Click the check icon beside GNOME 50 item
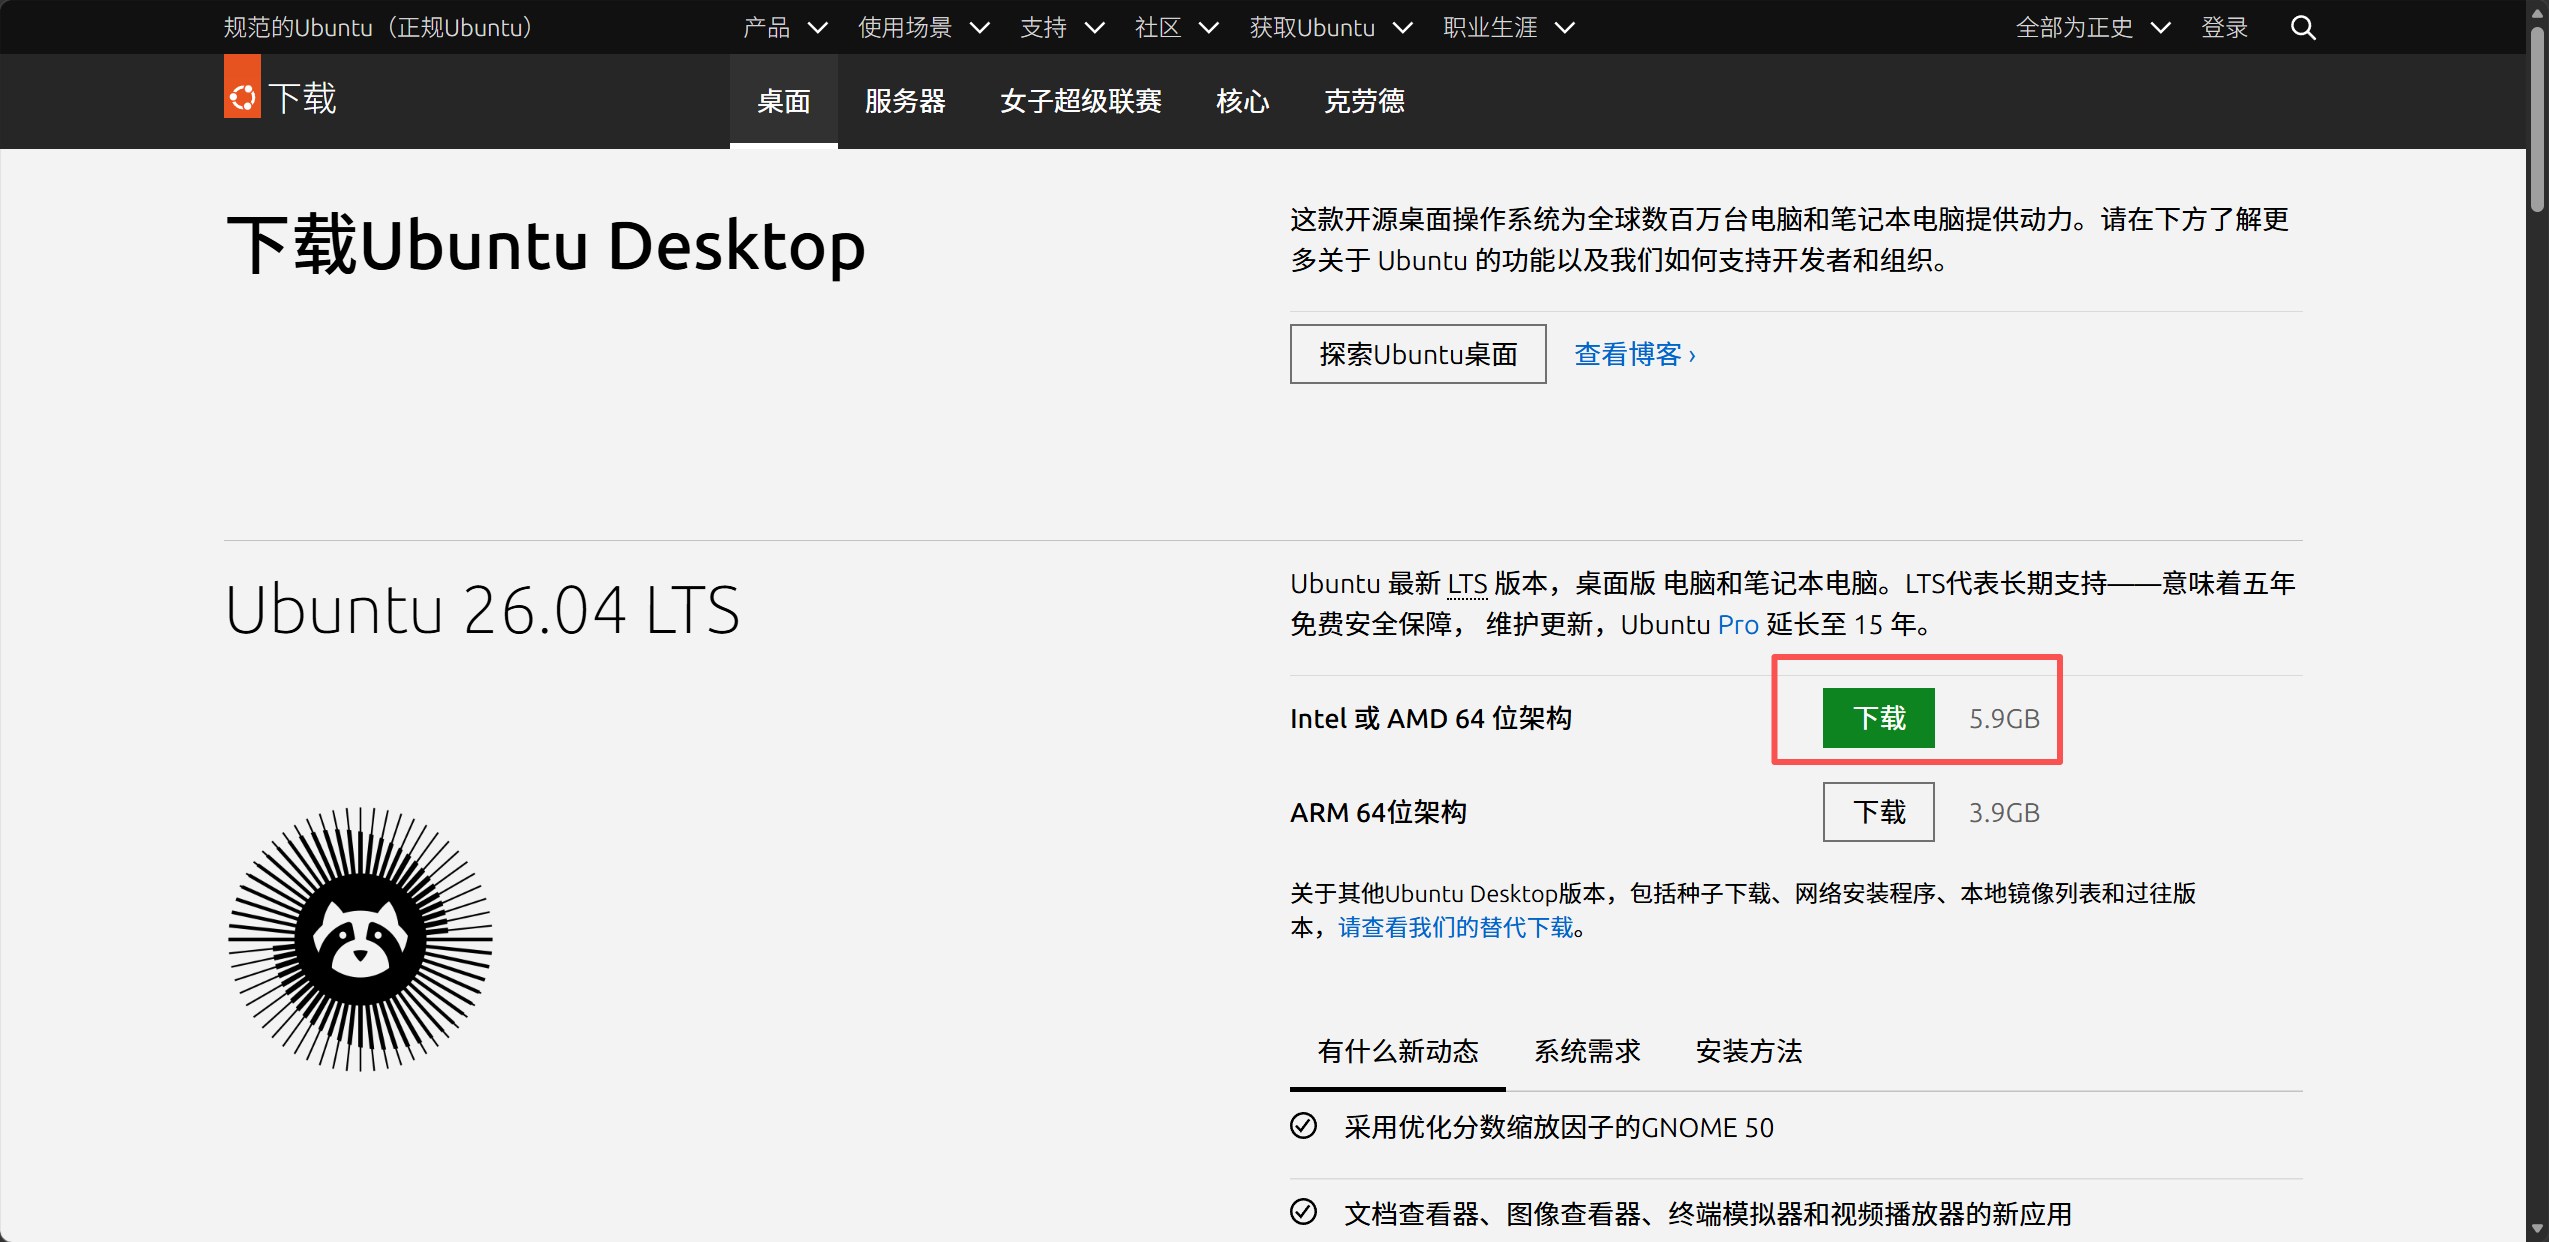Viewport: 2549px width, 1242px height. pos(1303,1126)
